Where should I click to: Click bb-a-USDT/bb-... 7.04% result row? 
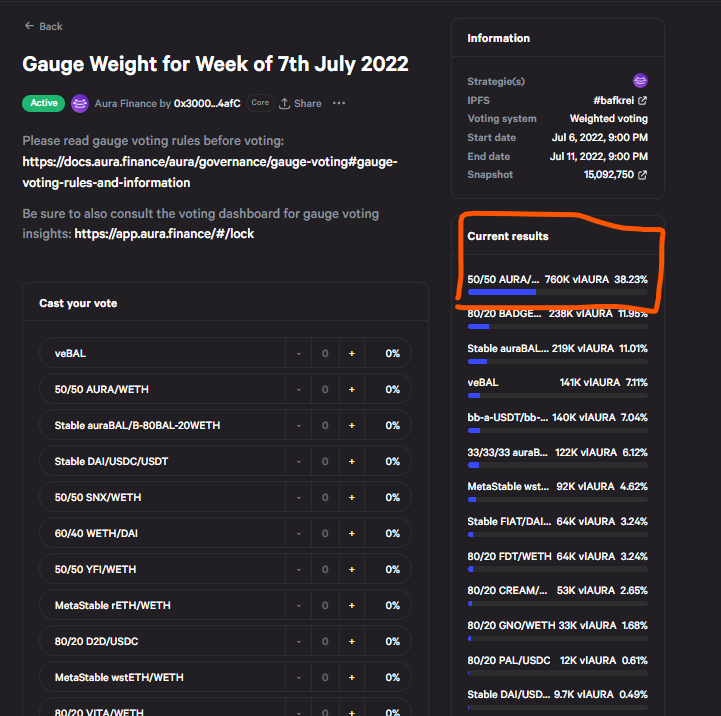pyautogui.click(x=557, y=422)
